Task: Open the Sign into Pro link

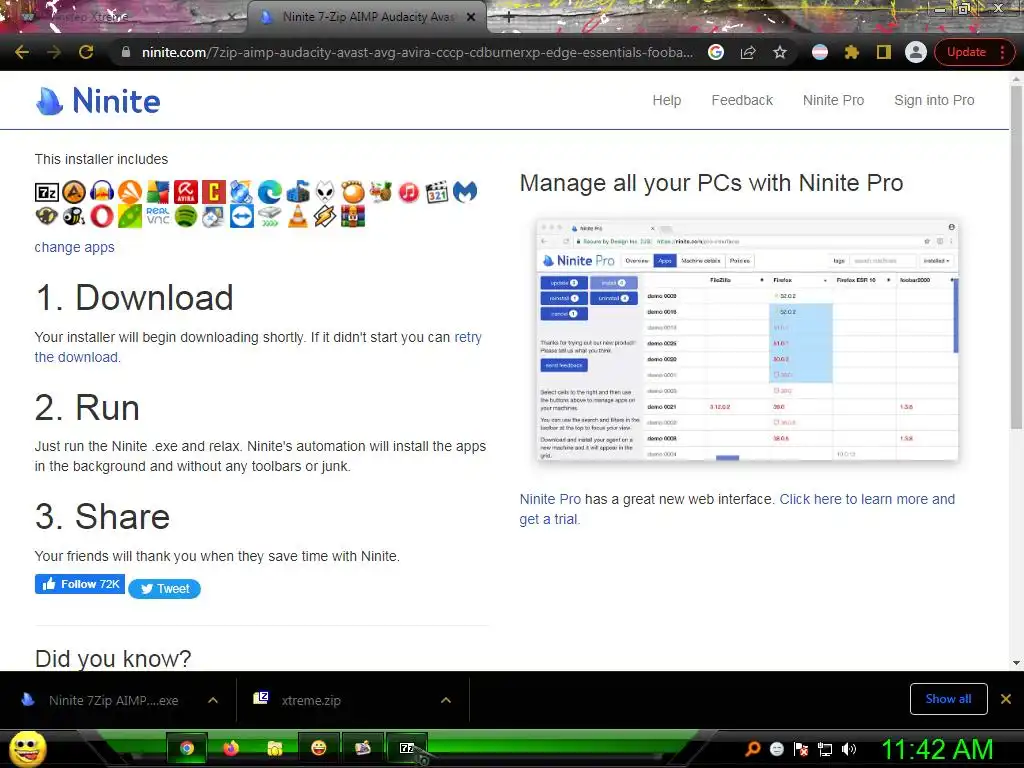Action: click(x=934, y=101)
